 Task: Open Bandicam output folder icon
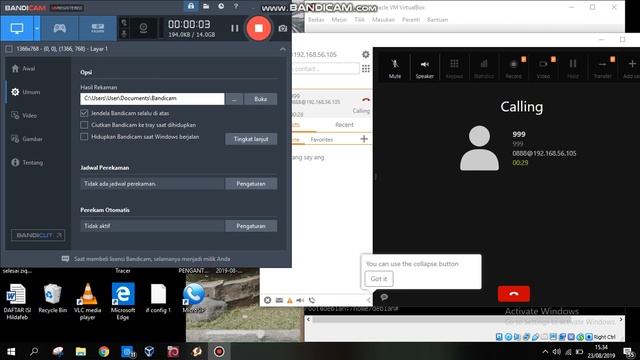(x=206, y=6)
